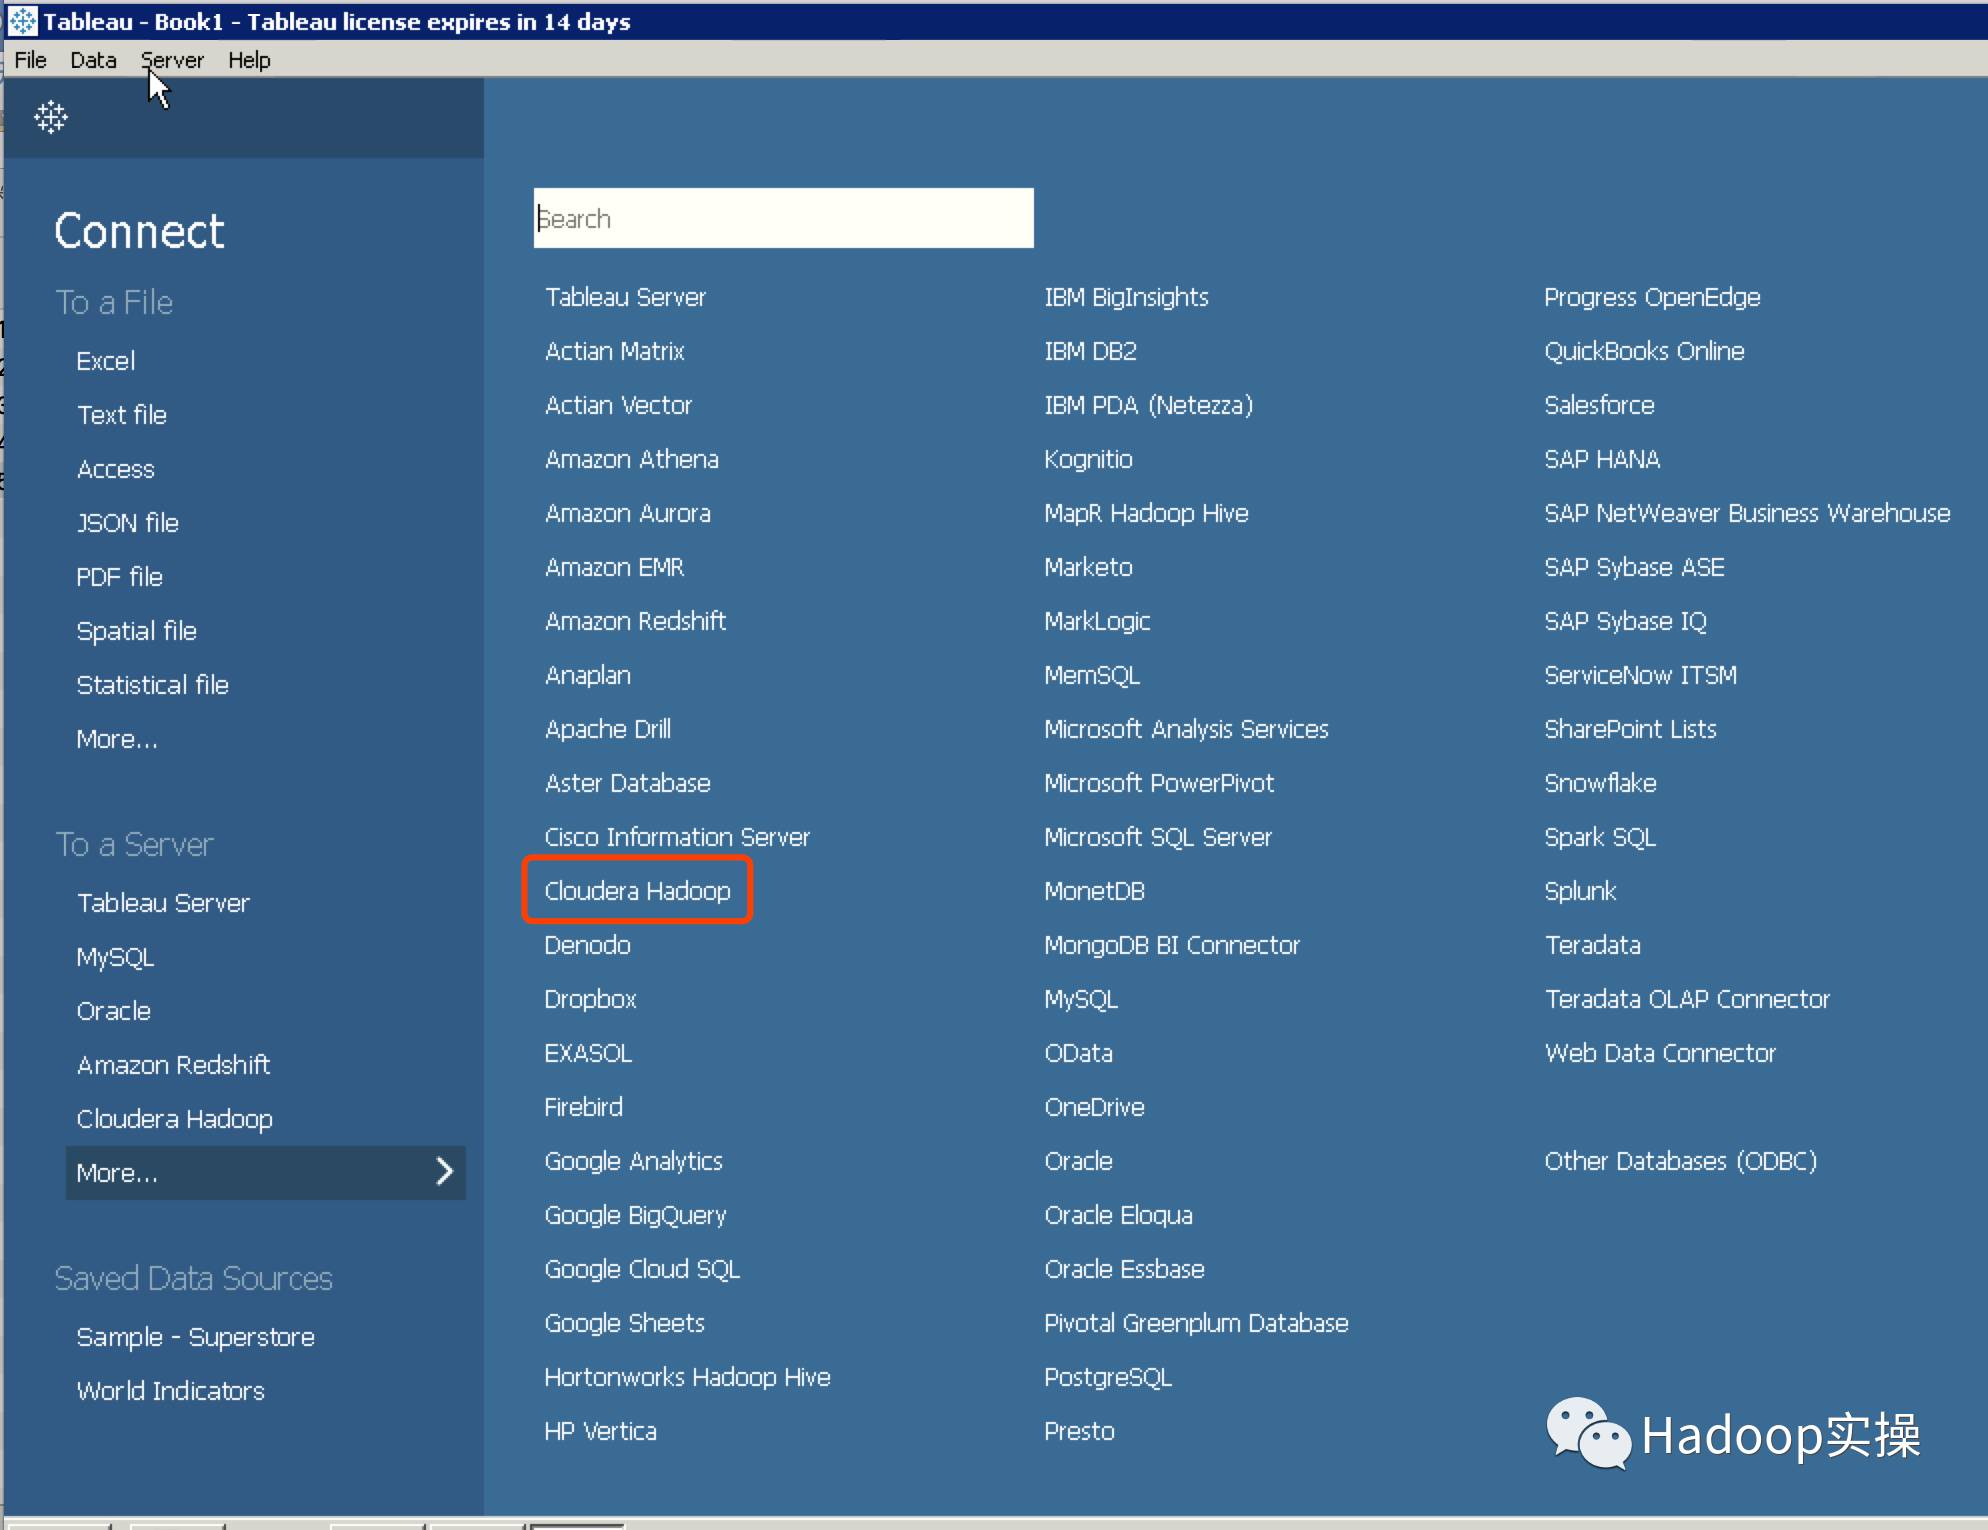1988x1530 pixels.
Task: Select Progress OpenEdge connector
Action: tap(1652, 297)
